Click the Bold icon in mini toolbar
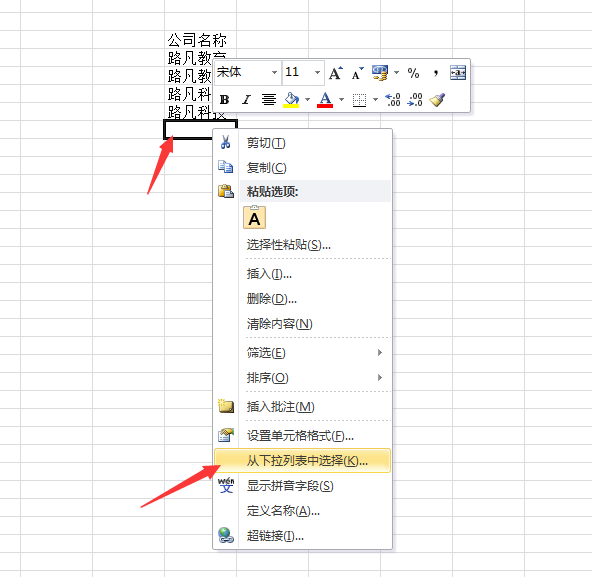The width and height of the screenshot is (592, 577). (x=225, y=100)
